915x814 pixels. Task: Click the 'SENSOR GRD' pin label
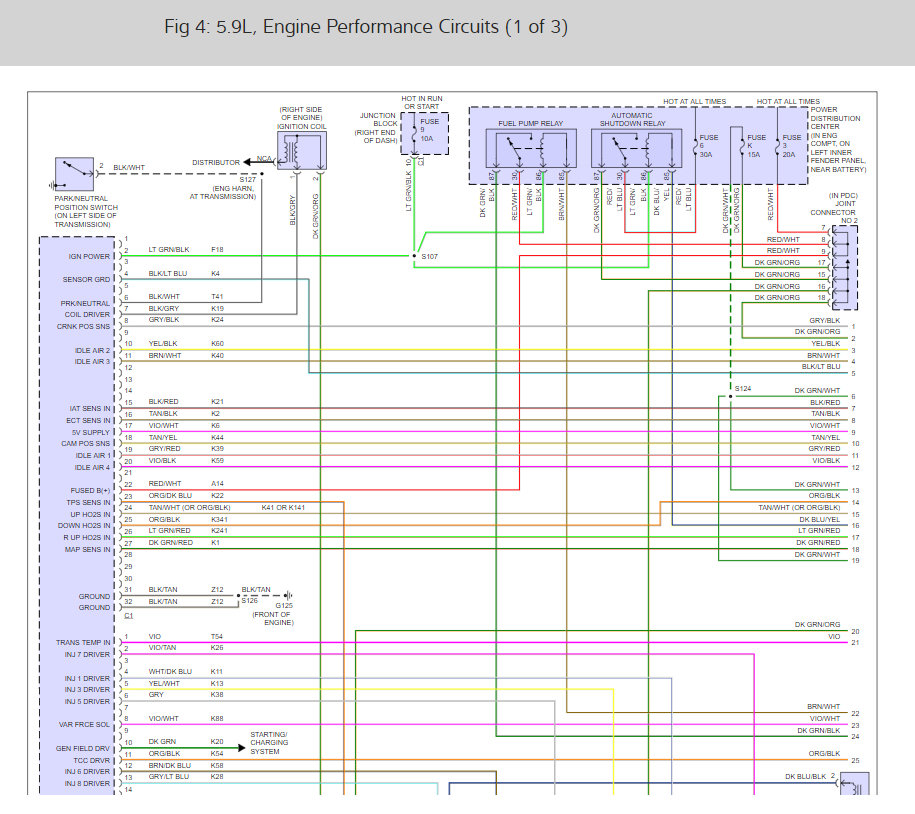(86, 280)
